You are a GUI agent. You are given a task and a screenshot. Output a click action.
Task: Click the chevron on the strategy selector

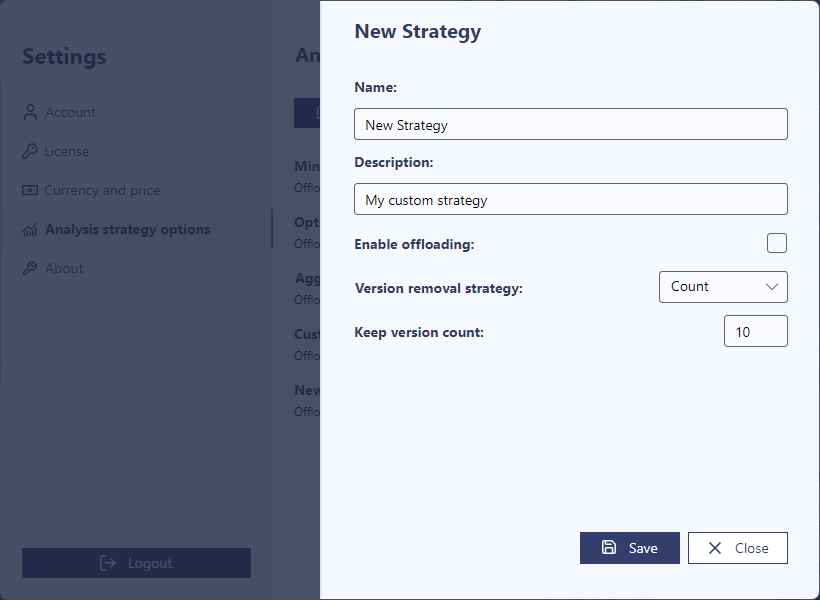point(774,287)
